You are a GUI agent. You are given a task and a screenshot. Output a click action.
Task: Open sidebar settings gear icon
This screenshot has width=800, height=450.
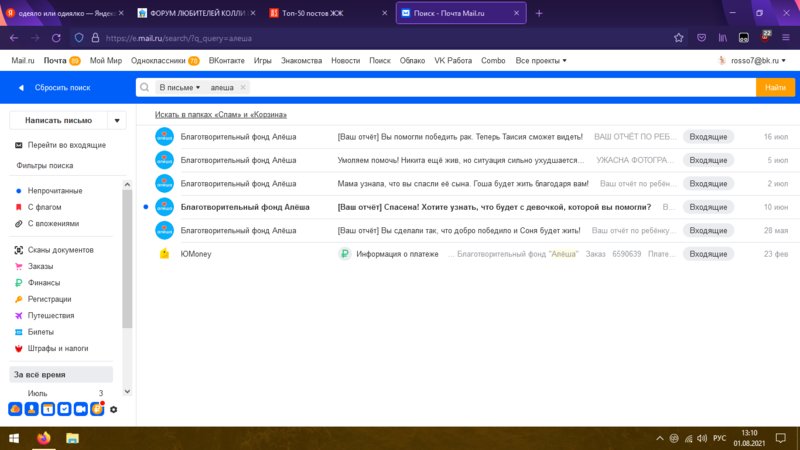point(114,409)
